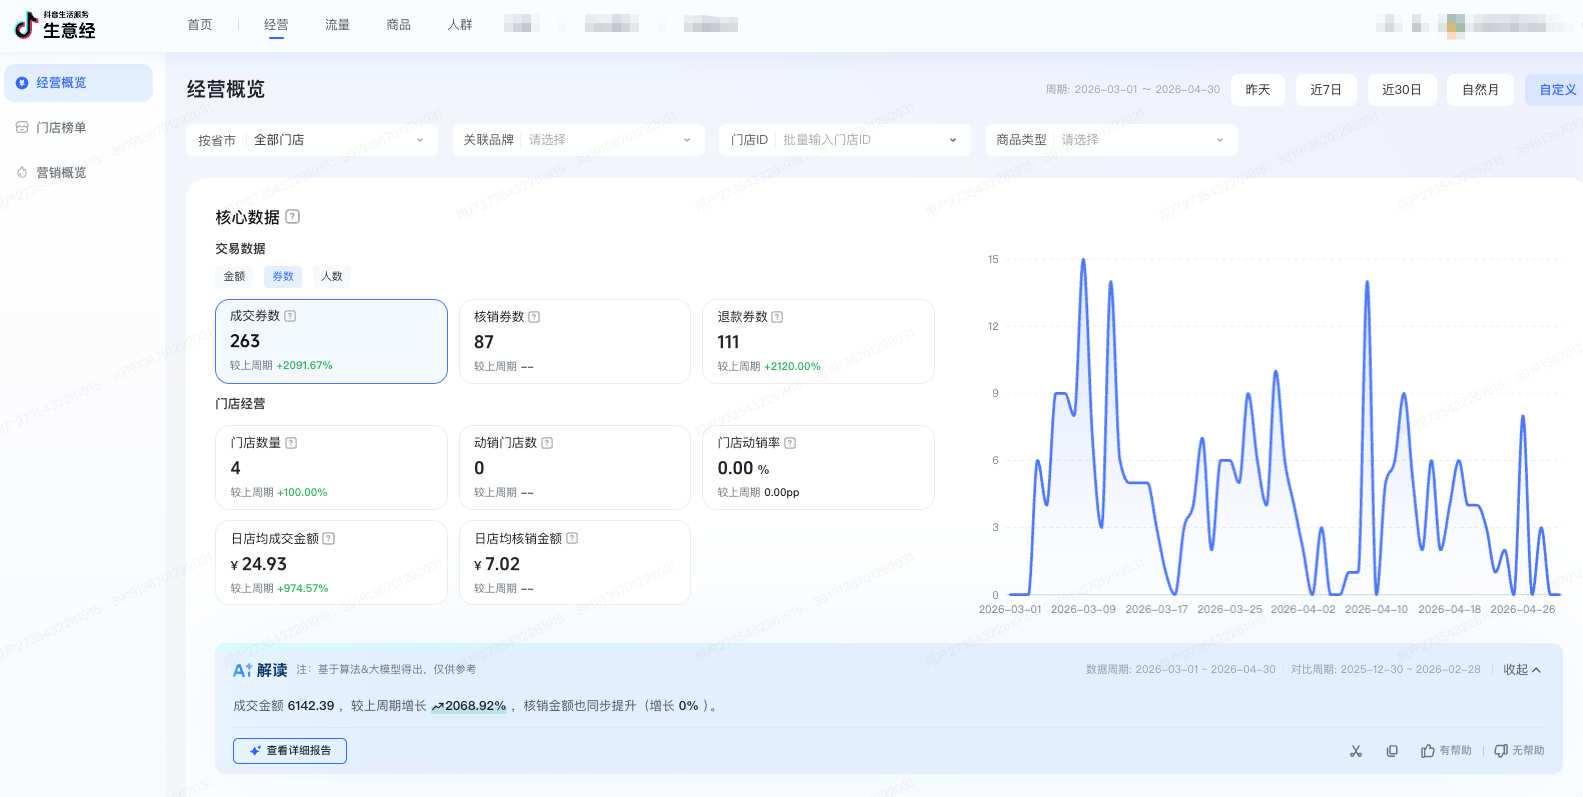The image size is (1583, 797).
Task: Select 昨天 time range
Action: [1258, 90]
